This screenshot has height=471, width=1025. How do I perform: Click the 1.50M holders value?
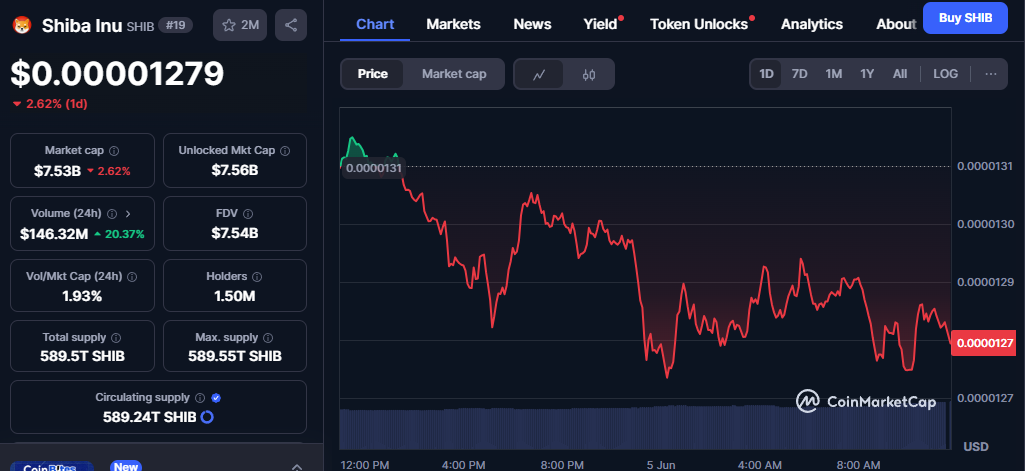[235, 296]
